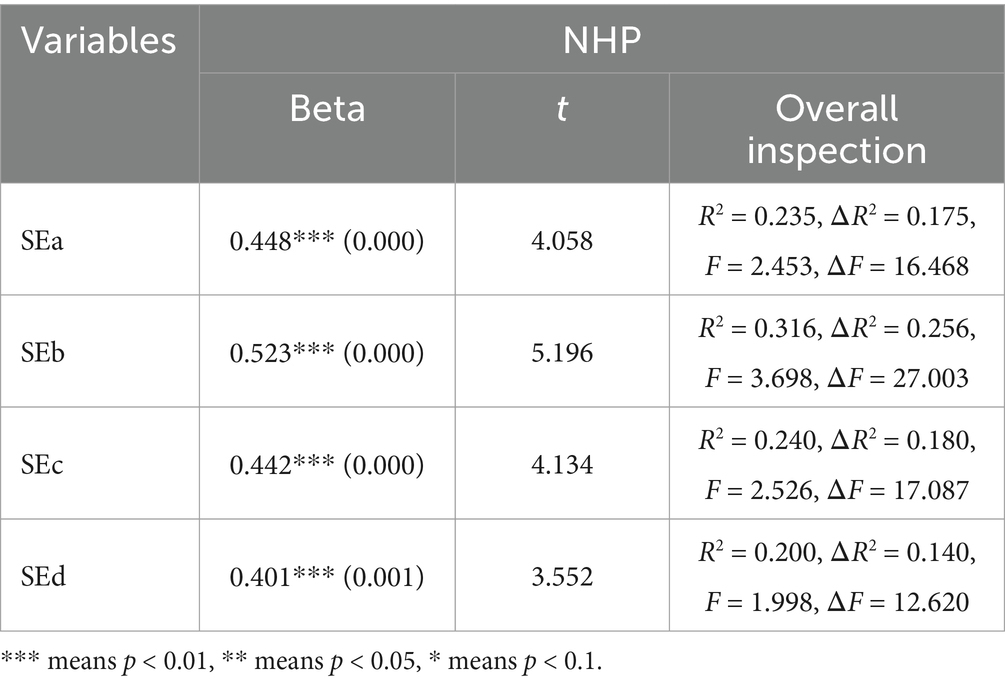Click the italic t column header
Screen dimensions: 1005x685
pos(561,108)
